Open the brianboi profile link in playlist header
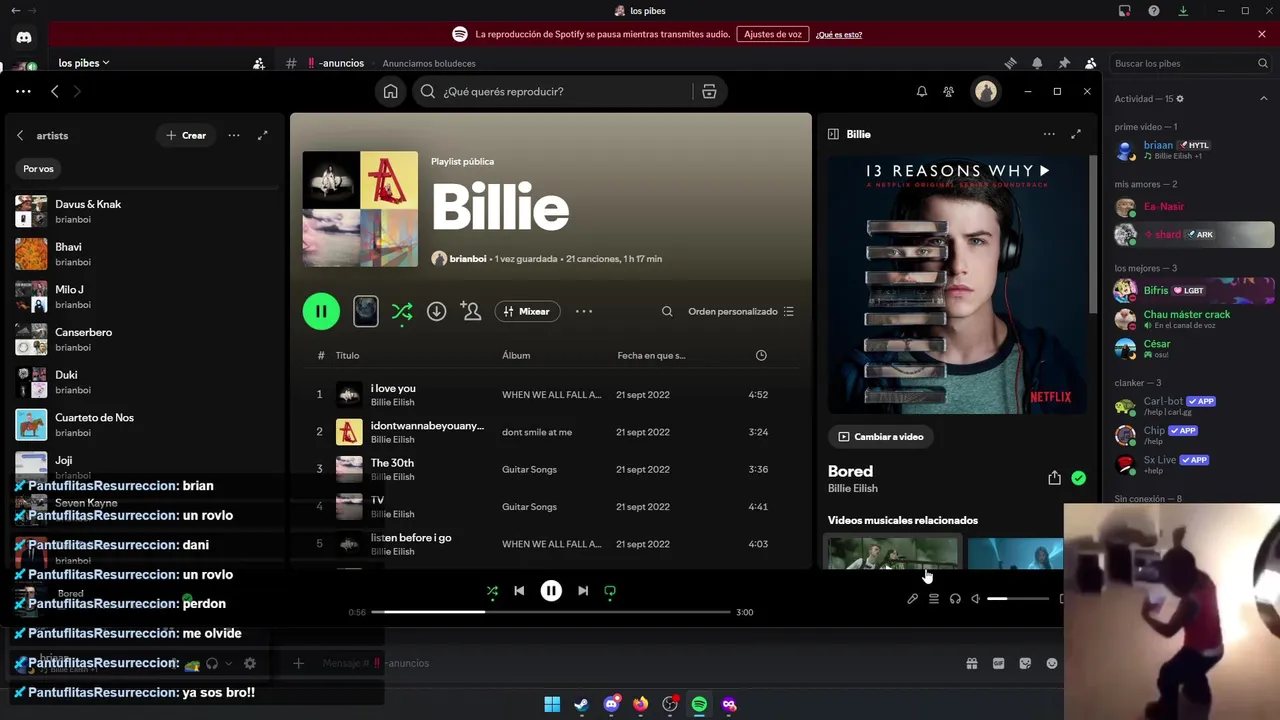The height and width of the screenshot is (720, 1280). tap(467, 258)
